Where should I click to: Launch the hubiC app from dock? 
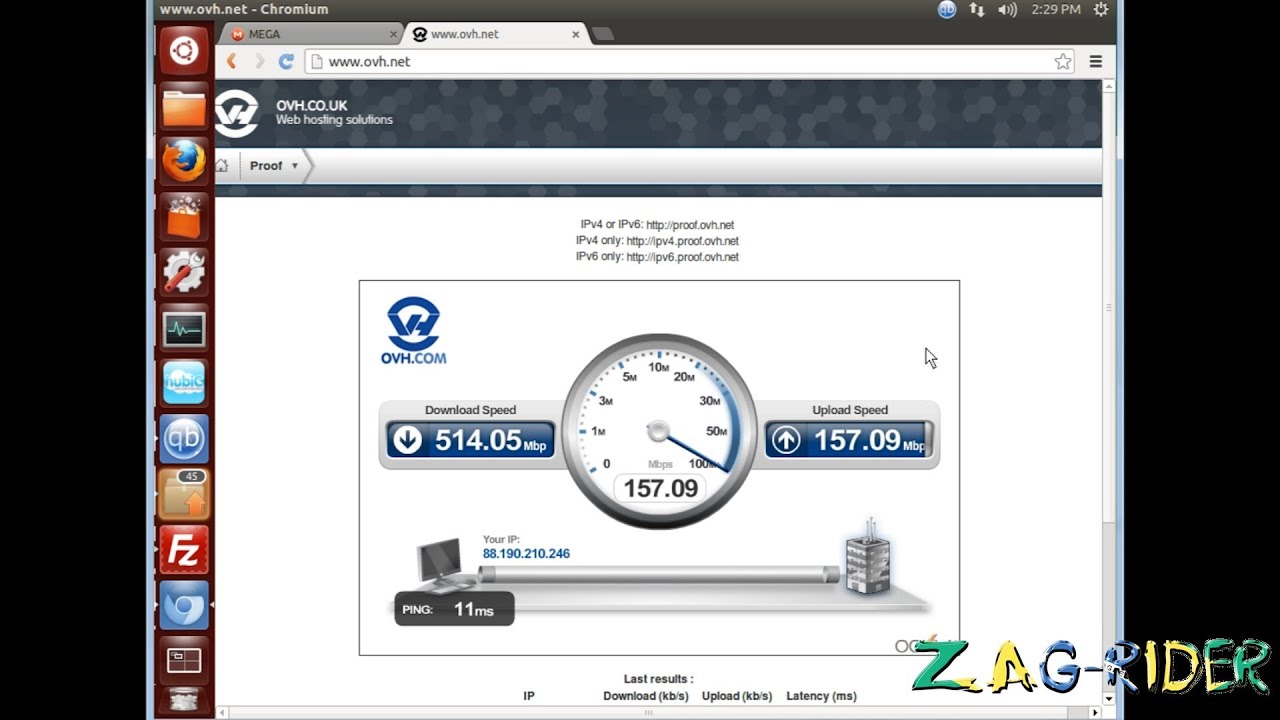point(184,383)
